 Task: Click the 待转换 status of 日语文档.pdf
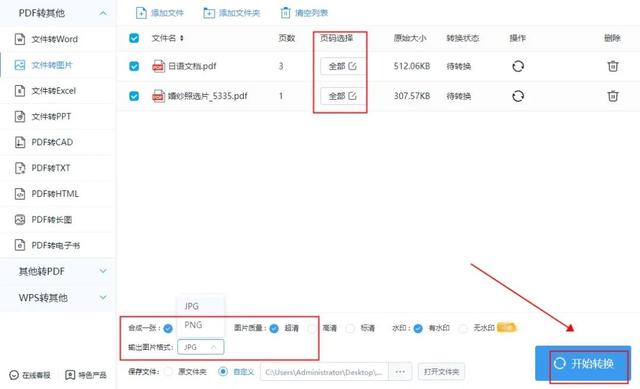(x=459, y=66)
